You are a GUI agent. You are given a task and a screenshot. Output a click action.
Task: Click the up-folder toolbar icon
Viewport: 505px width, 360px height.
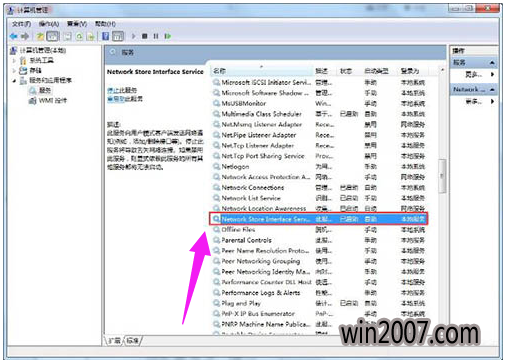pyautogui.click(x=40, y=36)
